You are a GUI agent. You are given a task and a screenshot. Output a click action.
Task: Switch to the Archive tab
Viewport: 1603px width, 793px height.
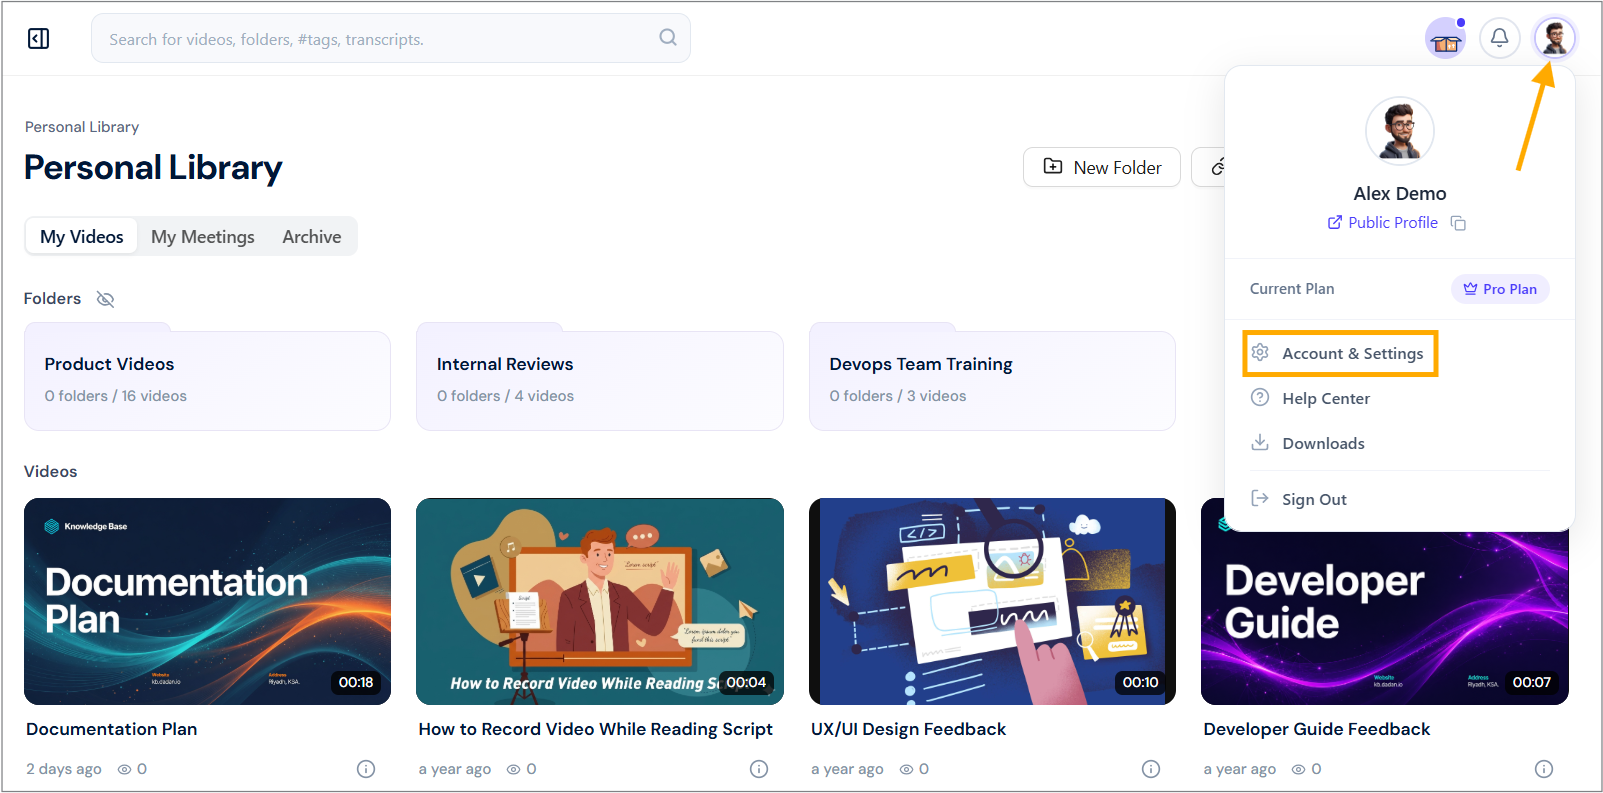pyautogui.click(x=312, y=237)
